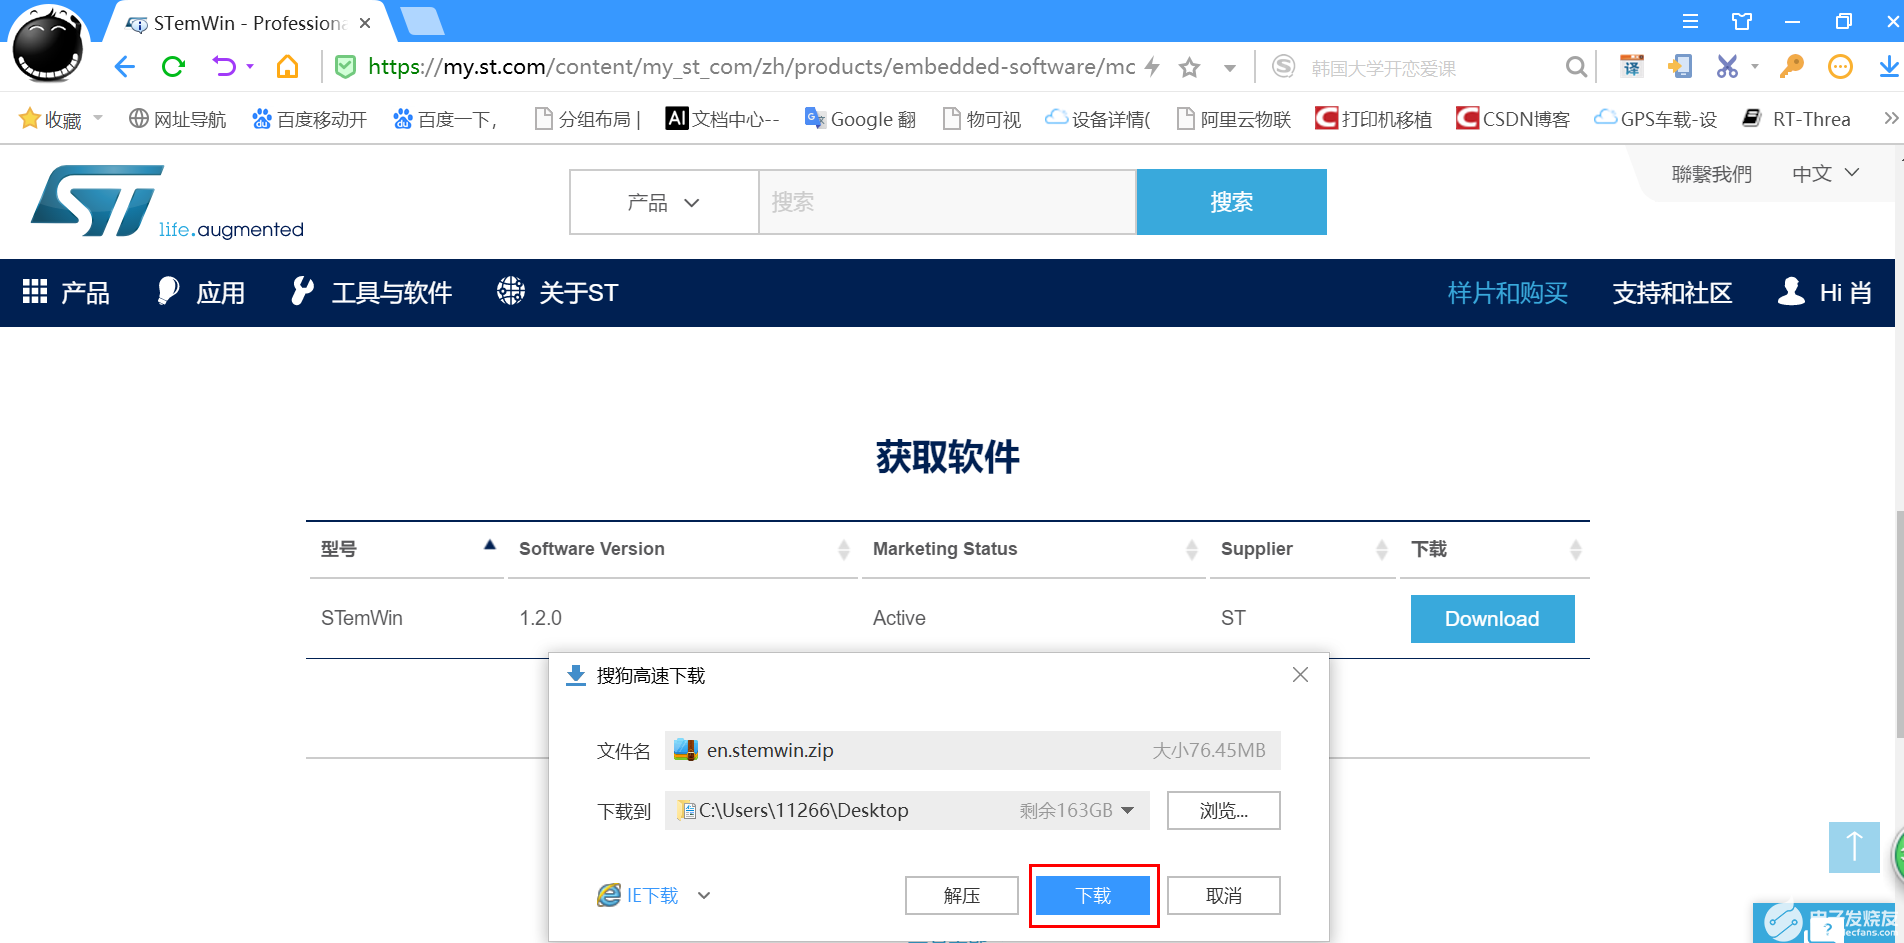Click the blue Download button for STemWin
The image size is (1904, 943).
[x=1492, y=619]
